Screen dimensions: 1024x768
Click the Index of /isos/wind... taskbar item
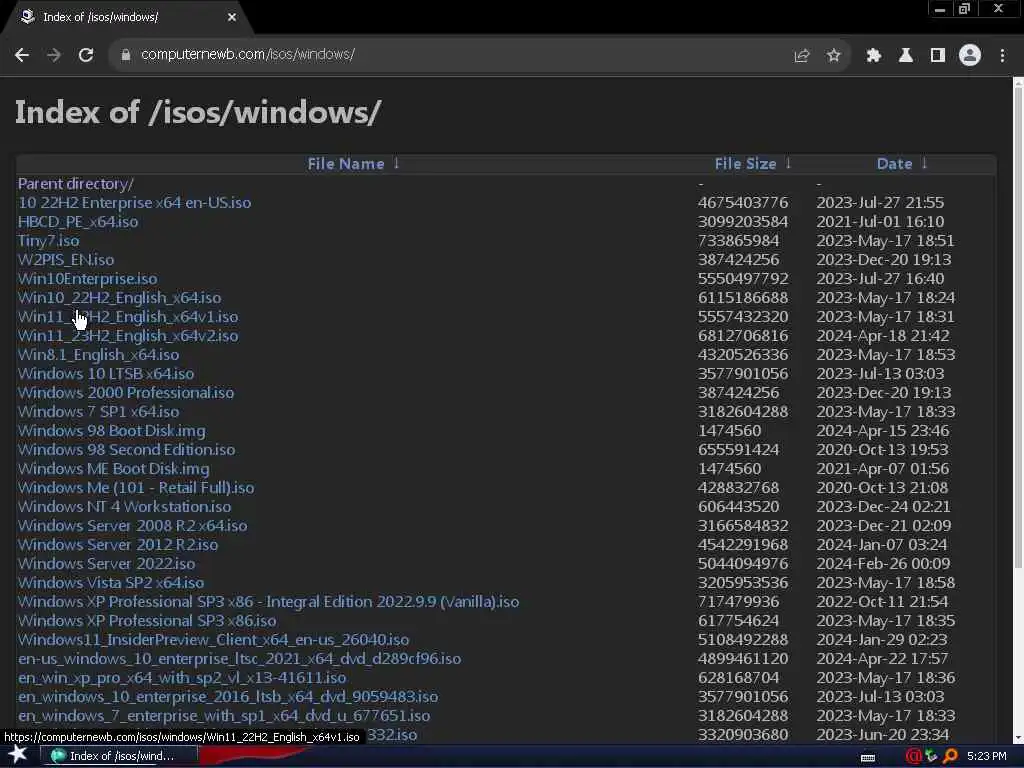click(120, 756)
